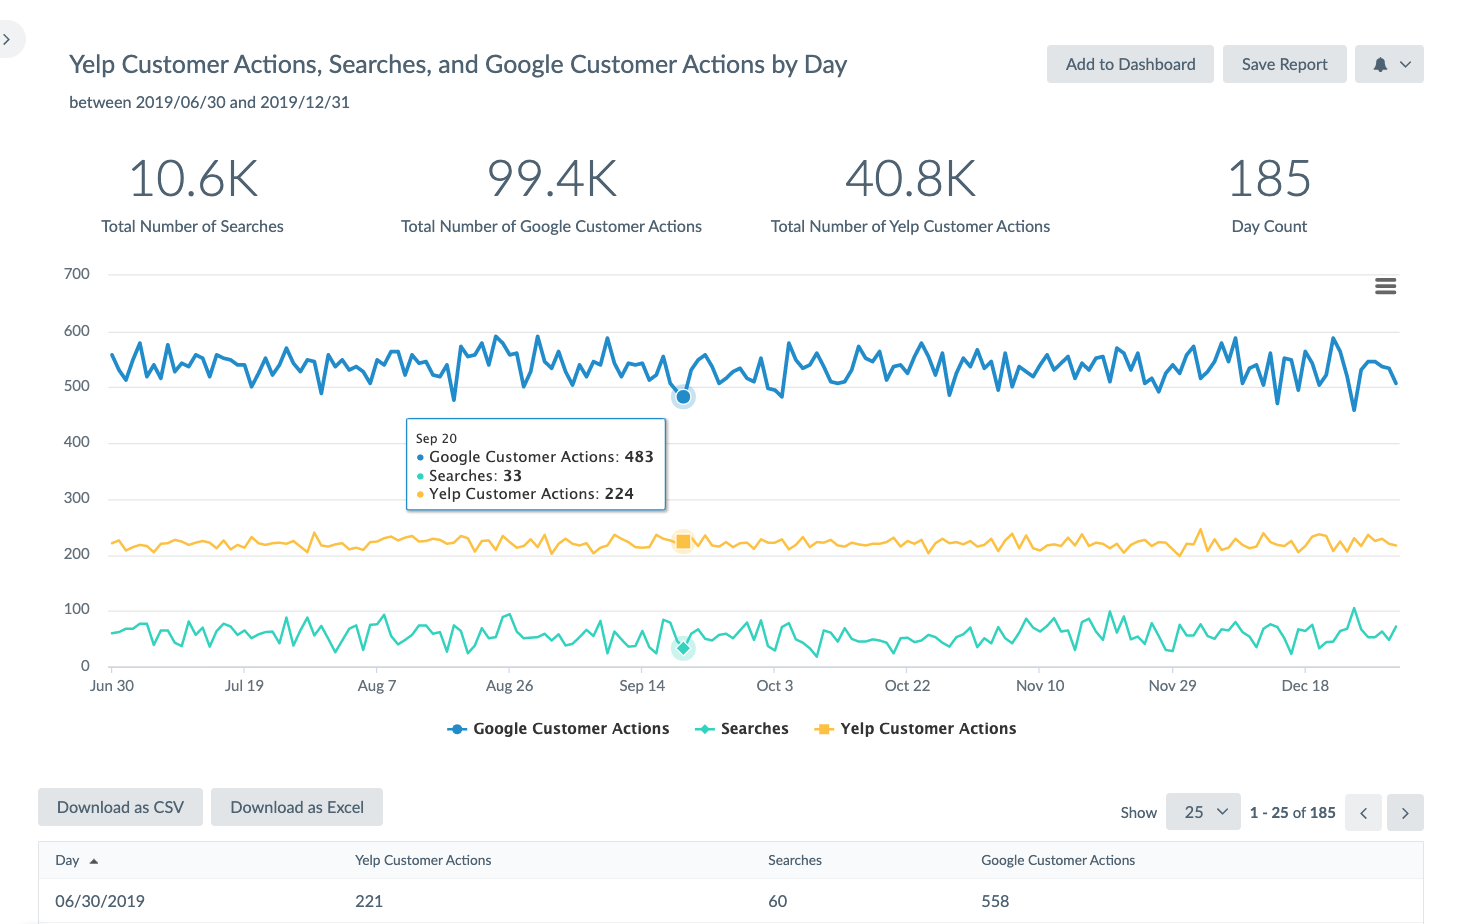The width and height of the screenshot is (1470, 924).
Task: Click the date range subtitle text
Action: (x=209, y=102)
